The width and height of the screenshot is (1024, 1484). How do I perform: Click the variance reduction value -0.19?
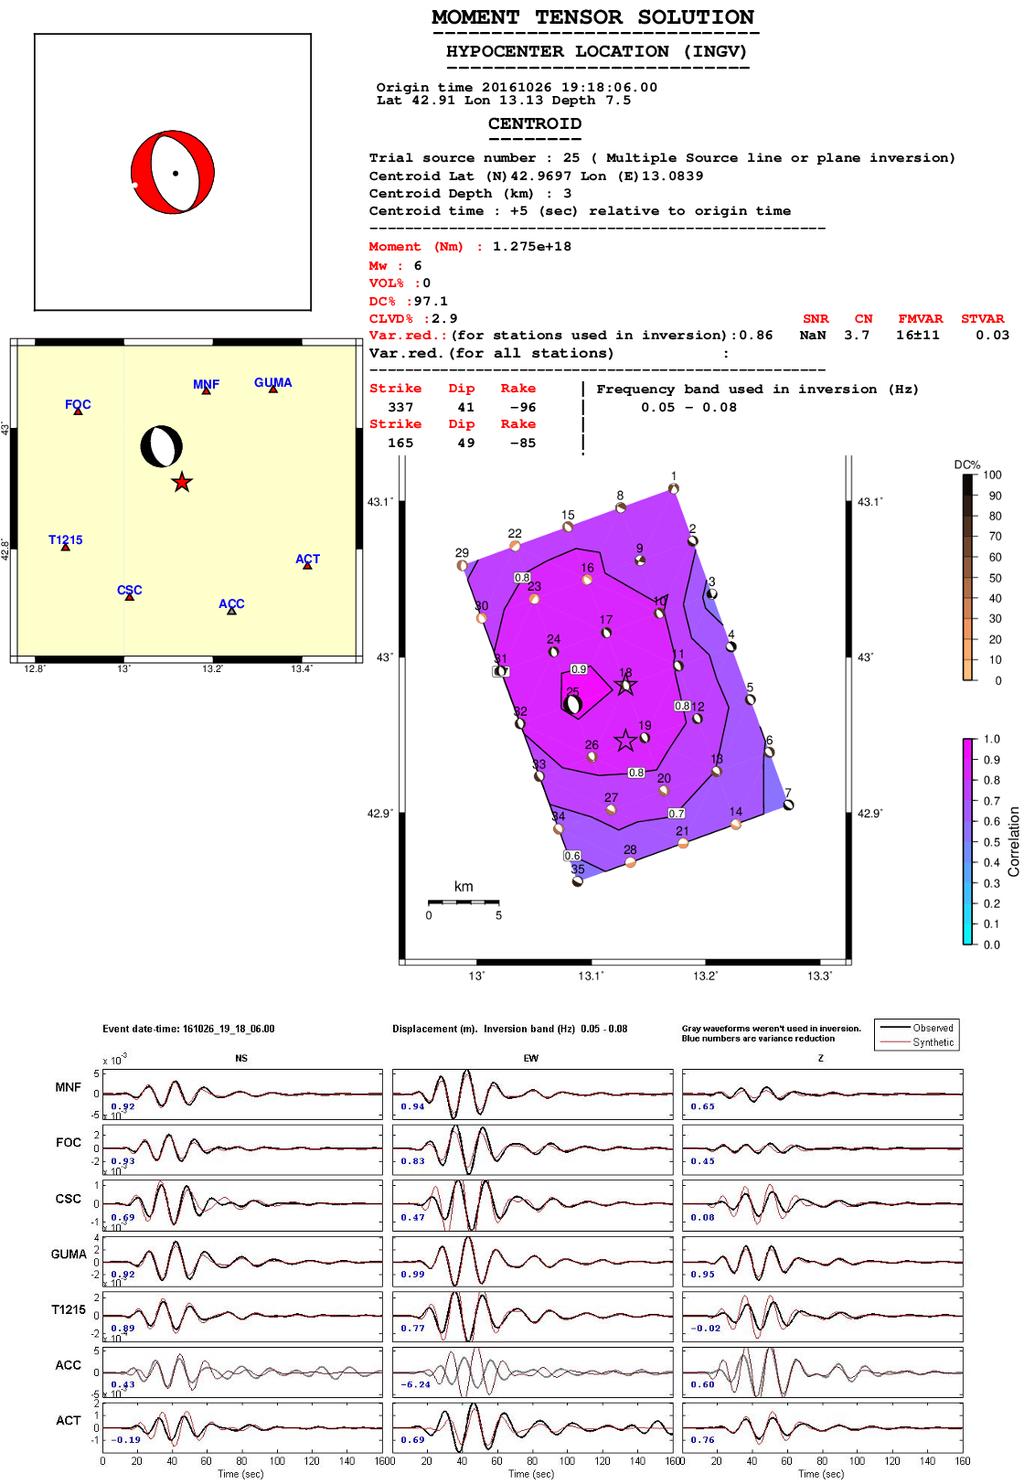(x=124, y=1440)
